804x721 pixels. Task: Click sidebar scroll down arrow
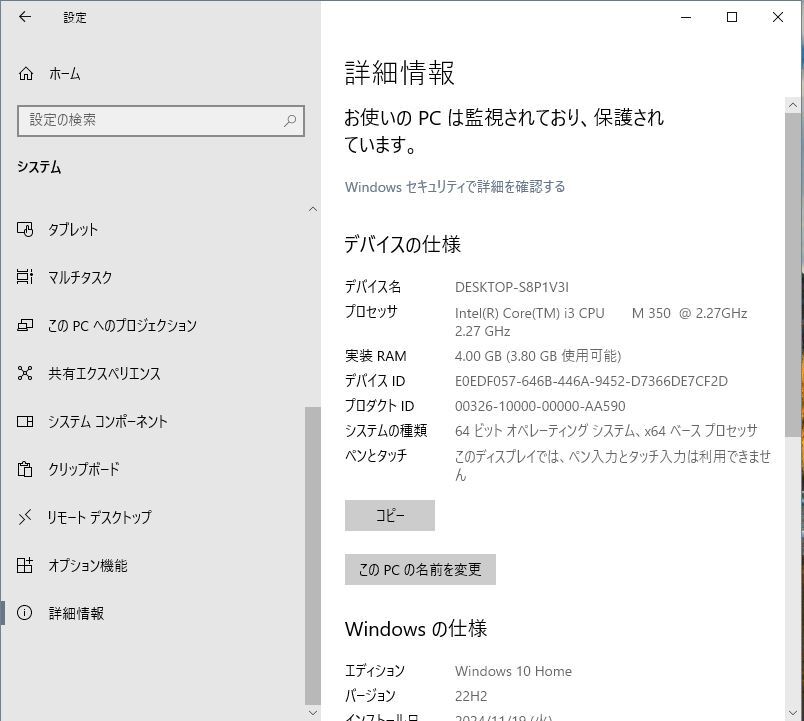click(313, 712)
